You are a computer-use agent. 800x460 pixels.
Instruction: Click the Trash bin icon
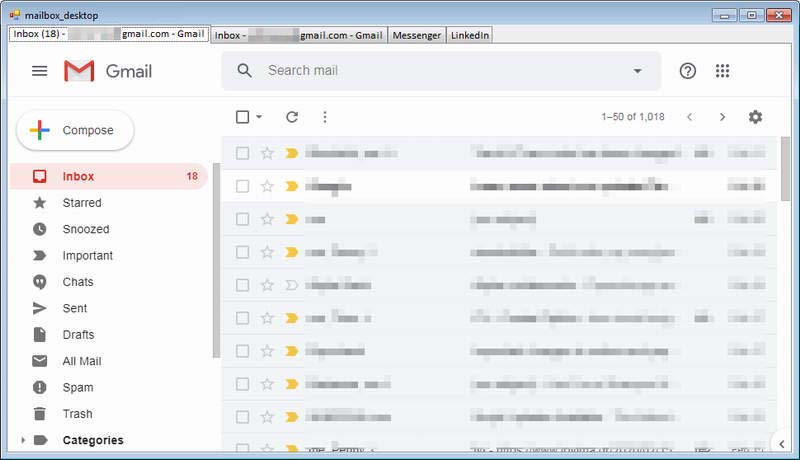point(39,414)
